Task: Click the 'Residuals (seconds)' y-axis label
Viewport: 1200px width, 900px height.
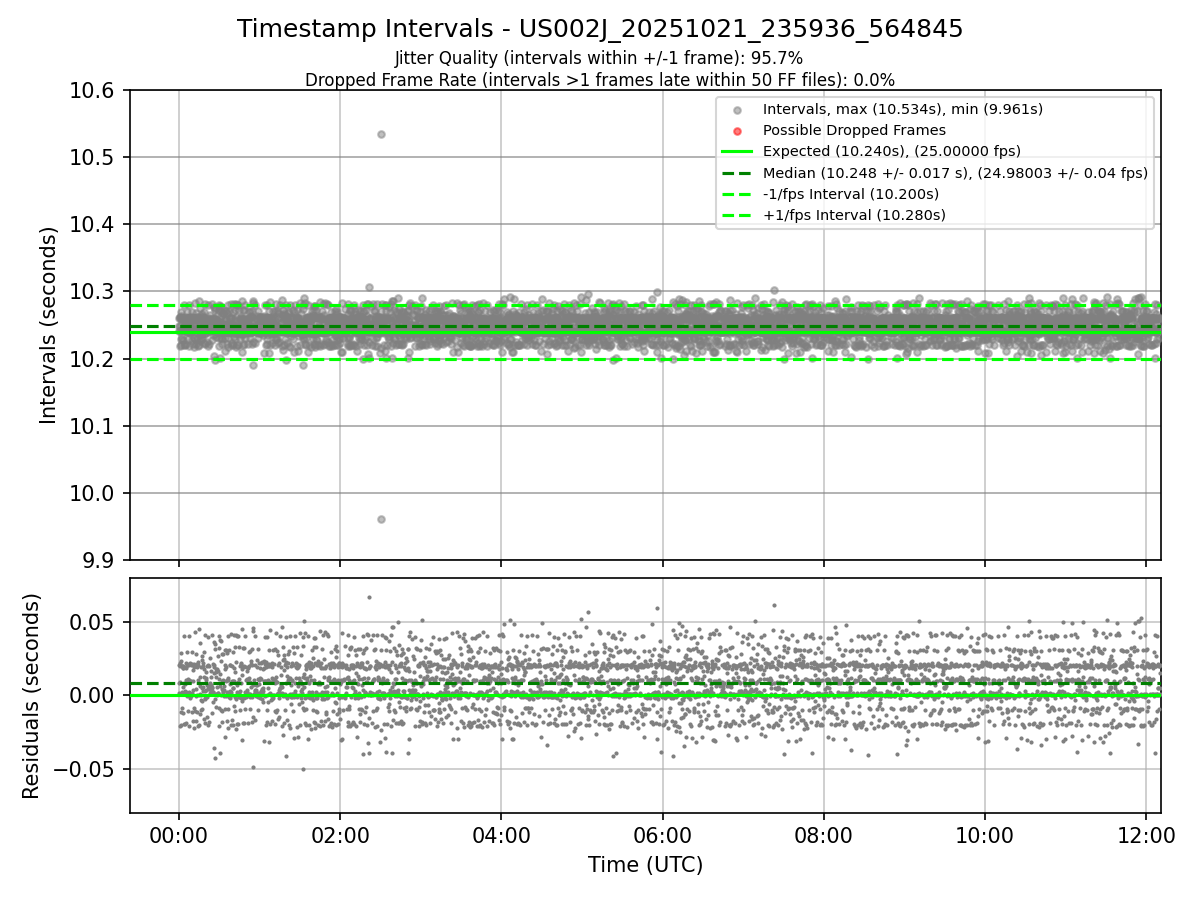Action: click(32, 696)
